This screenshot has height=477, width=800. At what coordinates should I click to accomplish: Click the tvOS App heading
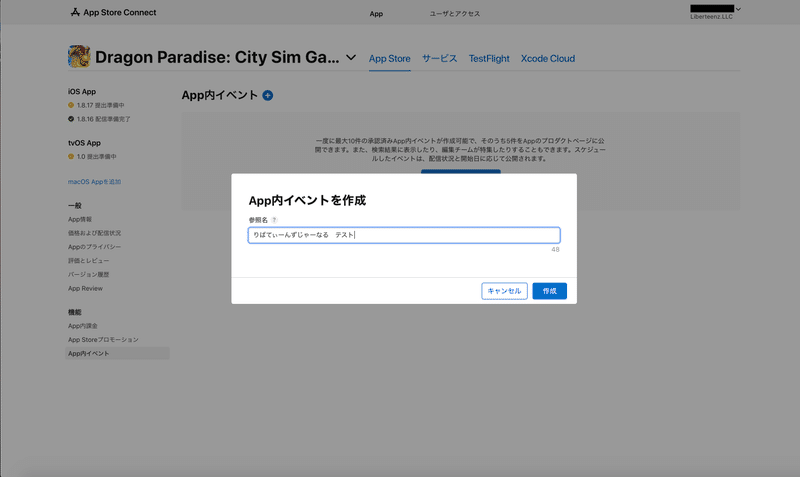[x=84, y=143]
